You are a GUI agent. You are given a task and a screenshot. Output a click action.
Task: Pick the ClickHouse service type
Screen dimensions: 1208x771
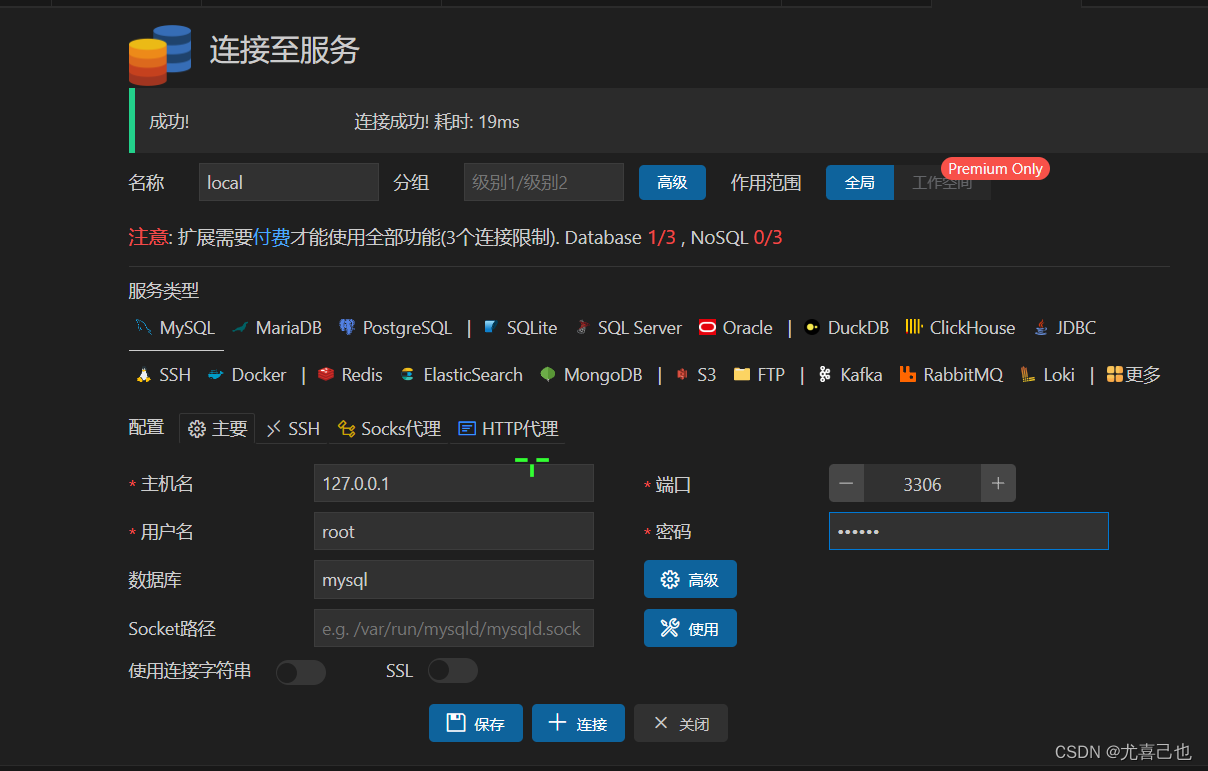[960, 328]
